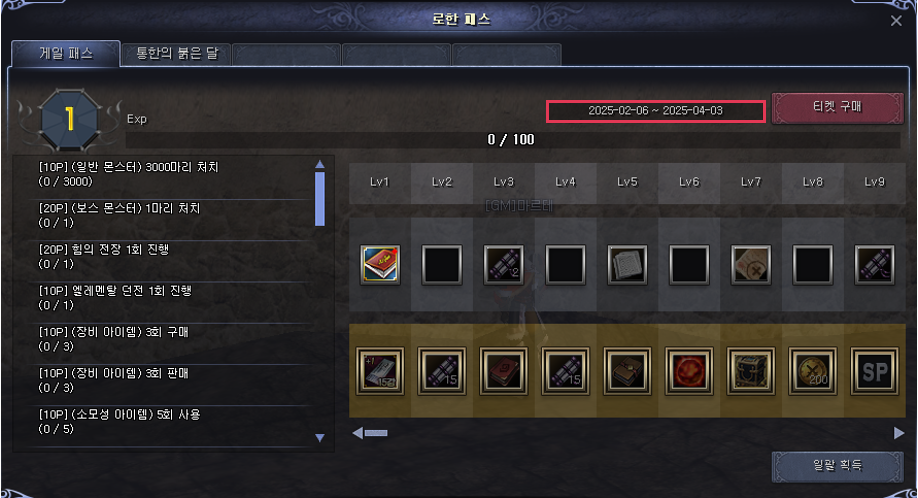The height and width of the screenshot is (498, 918).
Task: Click the 티켓 구매 button
Action: coord(837,107)
